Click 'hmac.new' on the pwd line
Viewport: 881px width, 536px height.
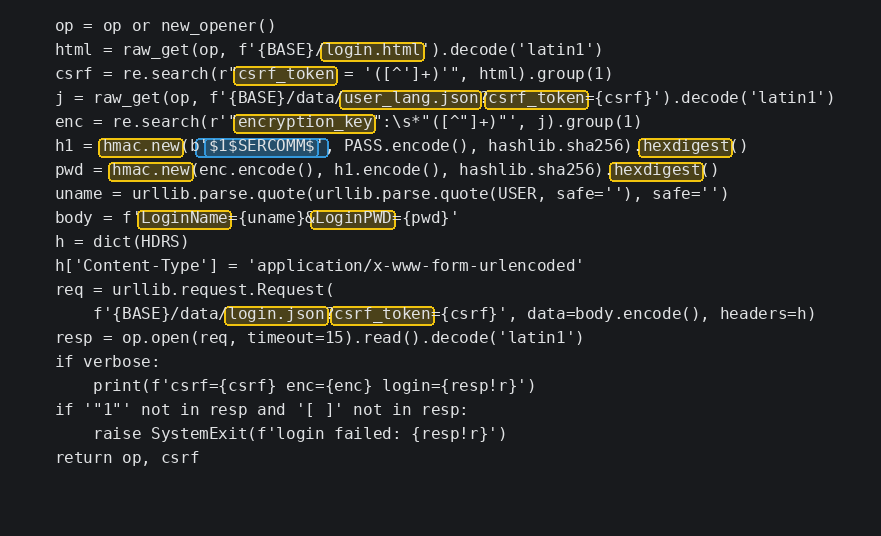(151, 171)
